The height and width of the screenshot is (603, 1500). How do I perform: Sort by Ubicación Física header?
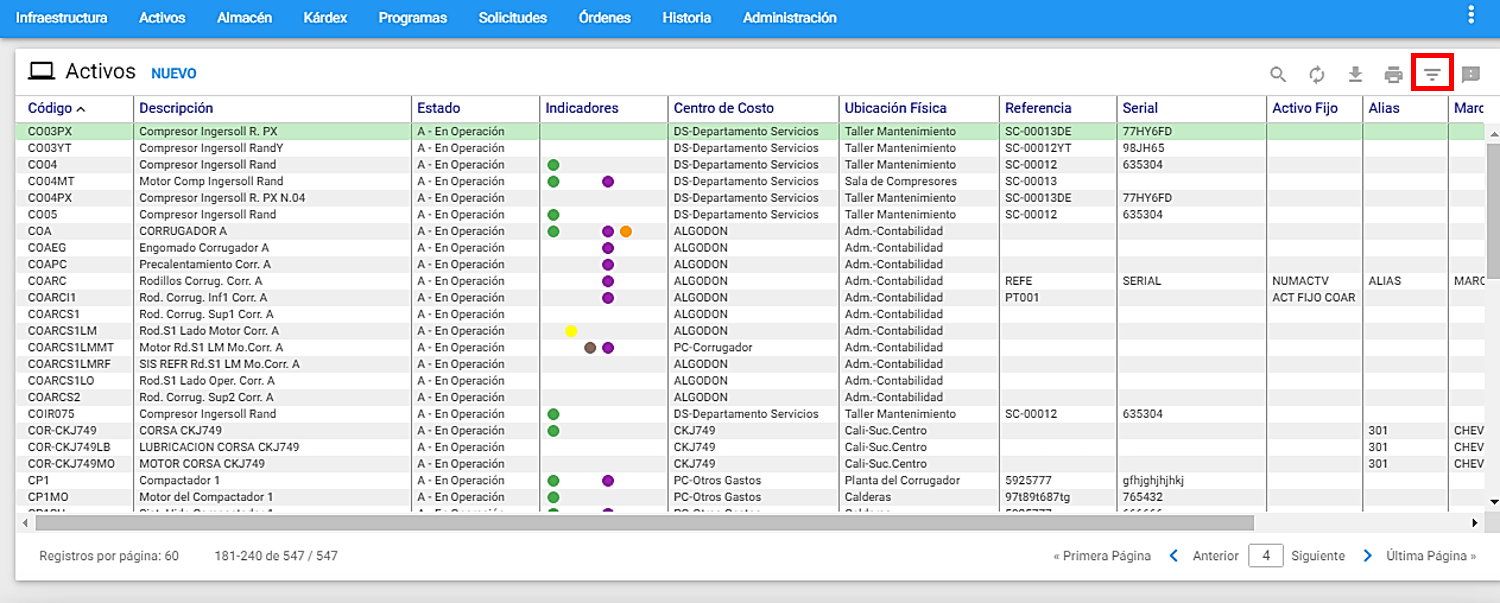[895, 108]
